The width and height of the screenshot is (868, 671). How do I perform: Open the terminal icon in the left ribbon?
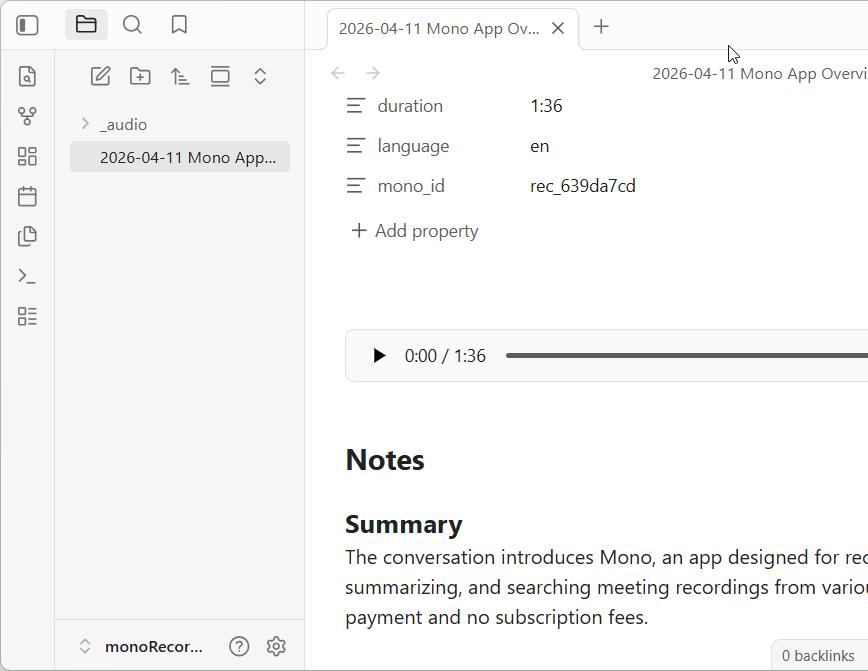click(x=27, y=276)
